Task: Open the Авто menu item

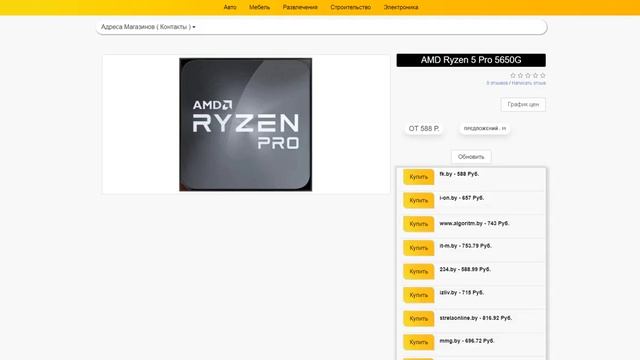Action: tap(230, 7)
